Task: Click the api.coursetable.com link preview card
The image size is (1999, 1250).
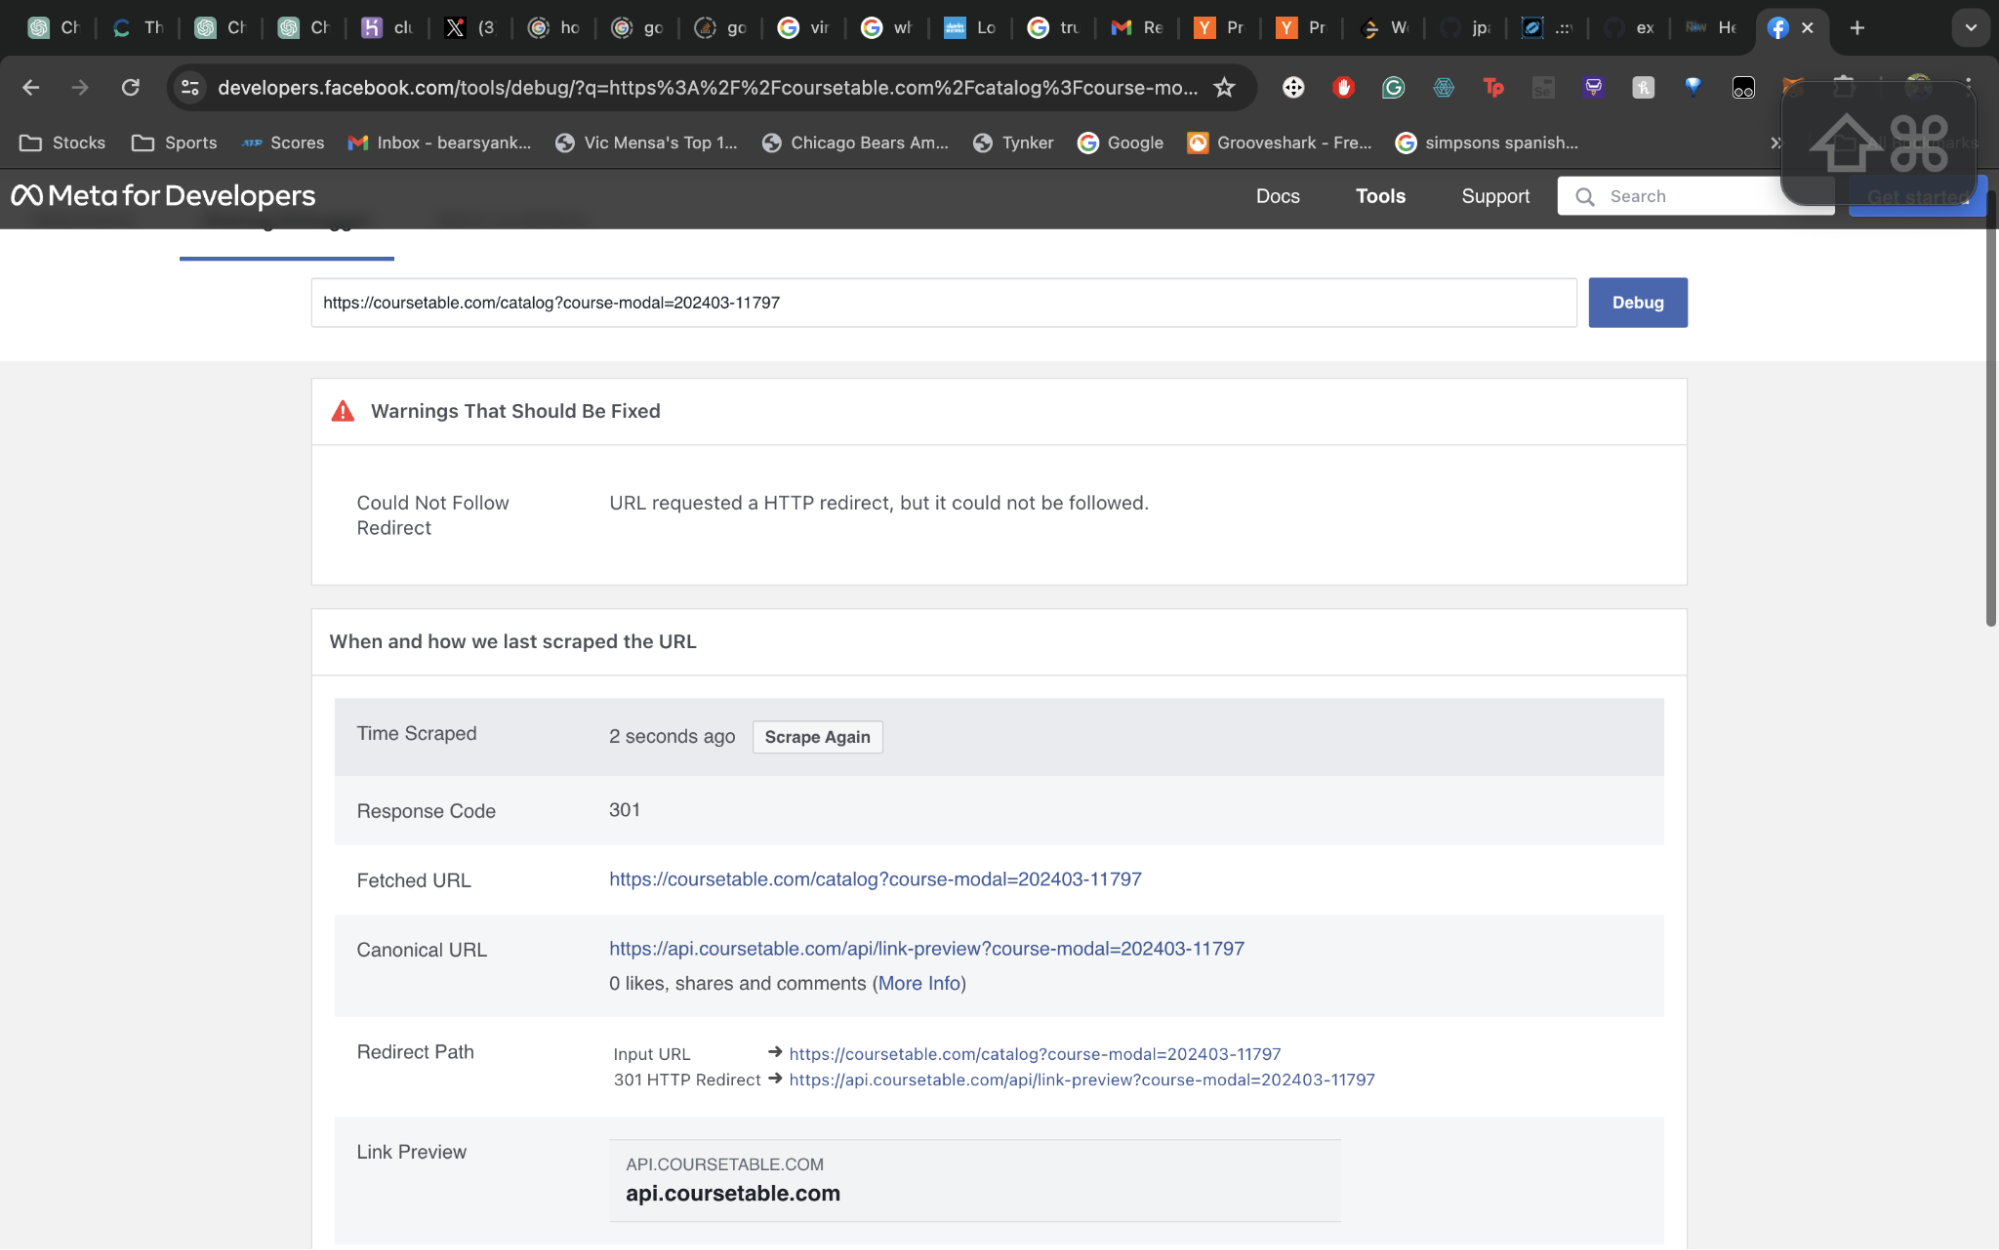Action: coord(975,1180)
